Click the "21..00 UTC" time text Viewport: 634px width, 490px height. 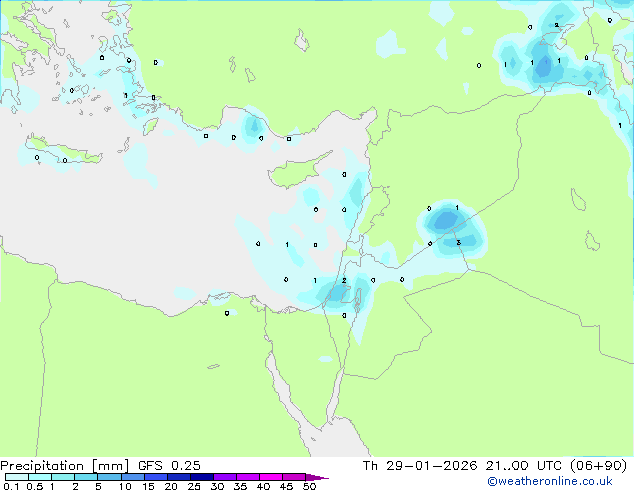pos(524,466)
